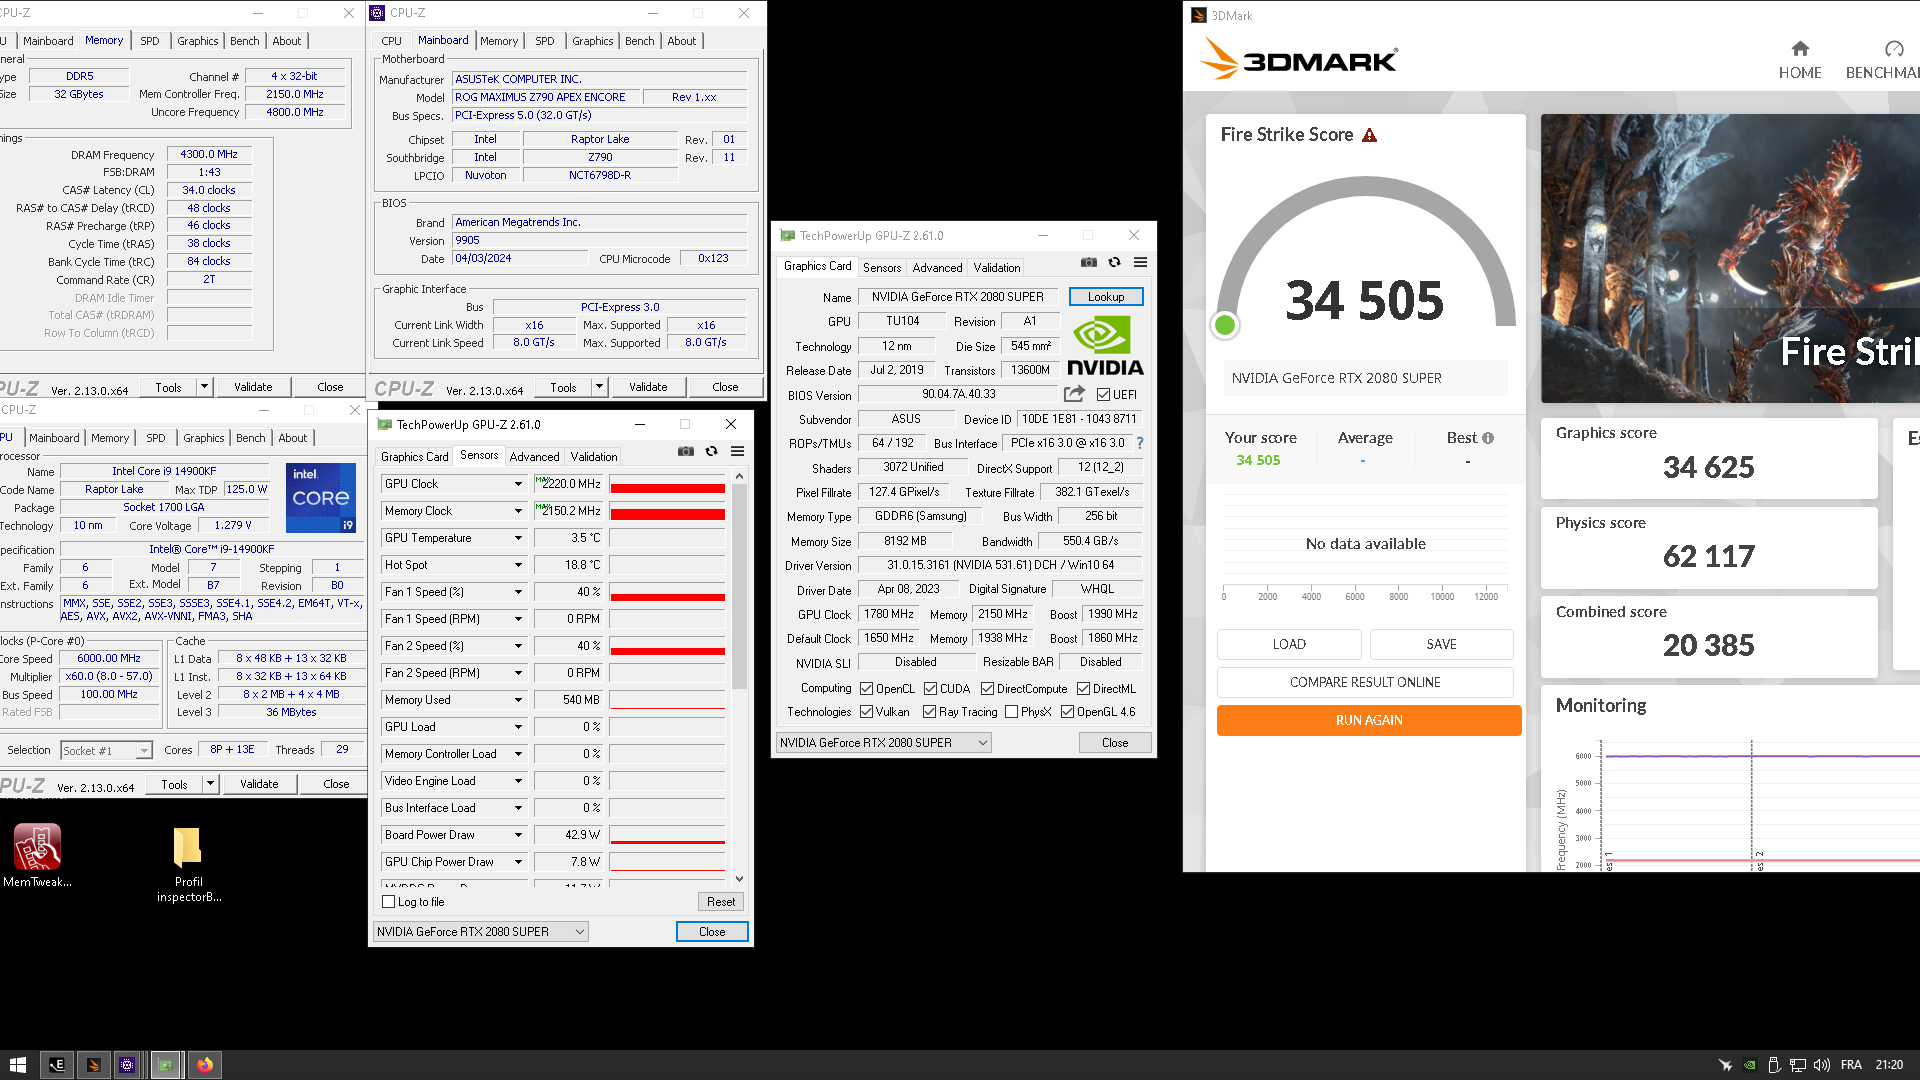Open the Socket #1 selection dropdown
1920x1080 pixels.
(106, 750)
